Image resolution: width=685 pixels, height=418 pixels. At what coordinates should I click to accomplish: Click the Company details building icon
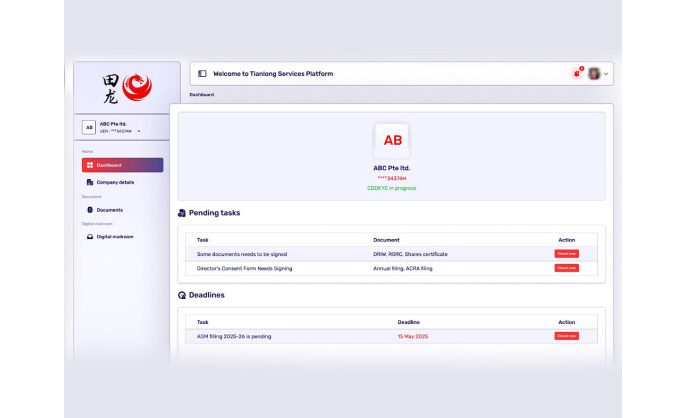[x=90, y=182]
